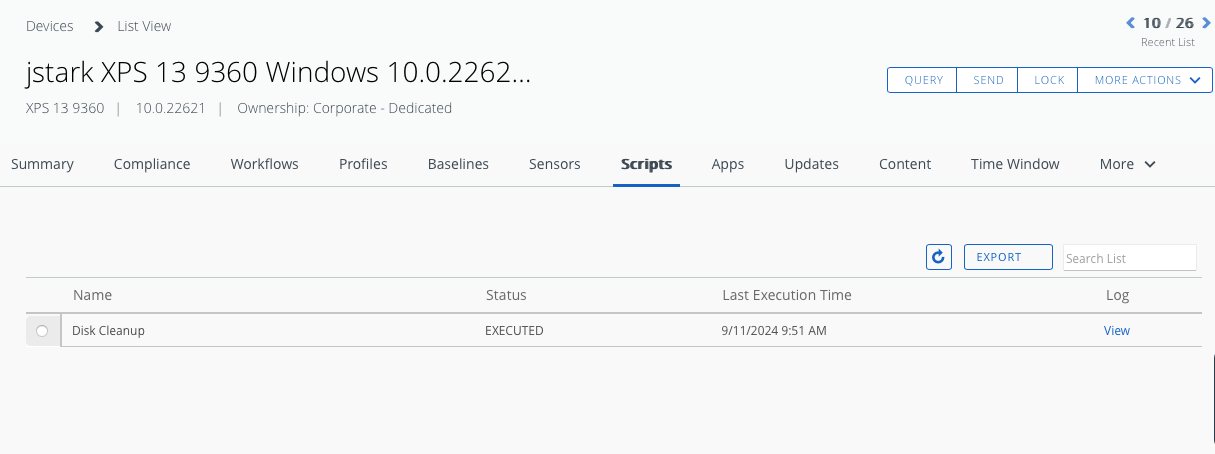This screenshot has height=454, width=1215.
Task: Go to previous device arrow
Action: pos(1131,23)
